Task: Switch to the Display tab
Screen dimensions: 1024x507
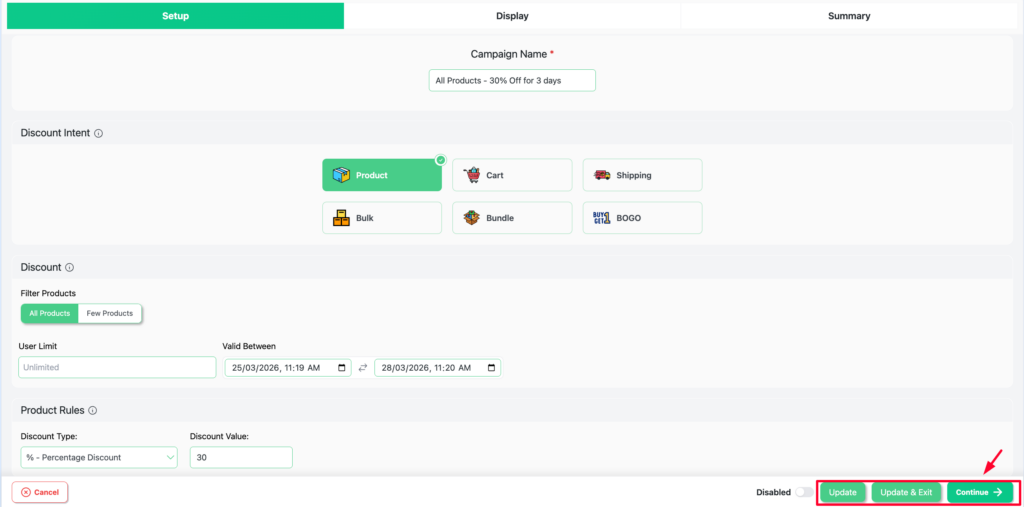Action: pyautogui.click(x=512, y=16)
